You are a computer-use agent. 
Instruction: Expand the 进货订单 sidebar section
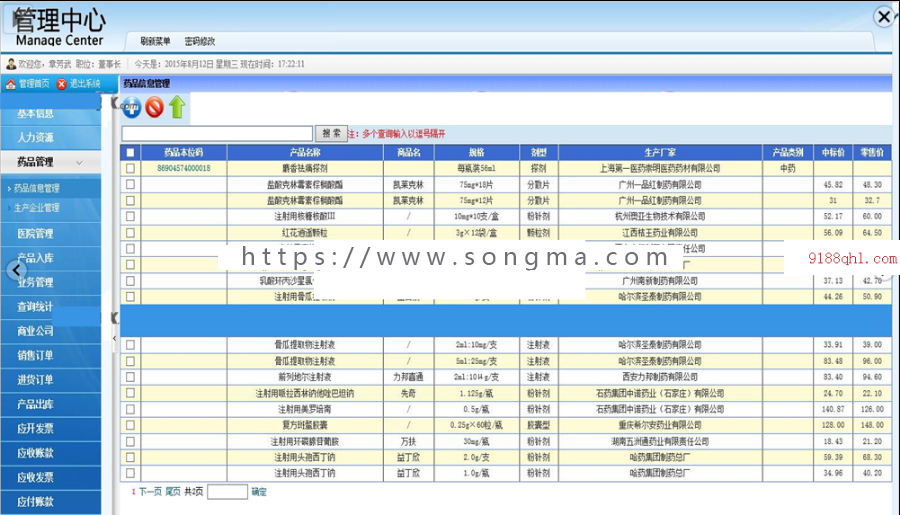click(x=51, y=380)
